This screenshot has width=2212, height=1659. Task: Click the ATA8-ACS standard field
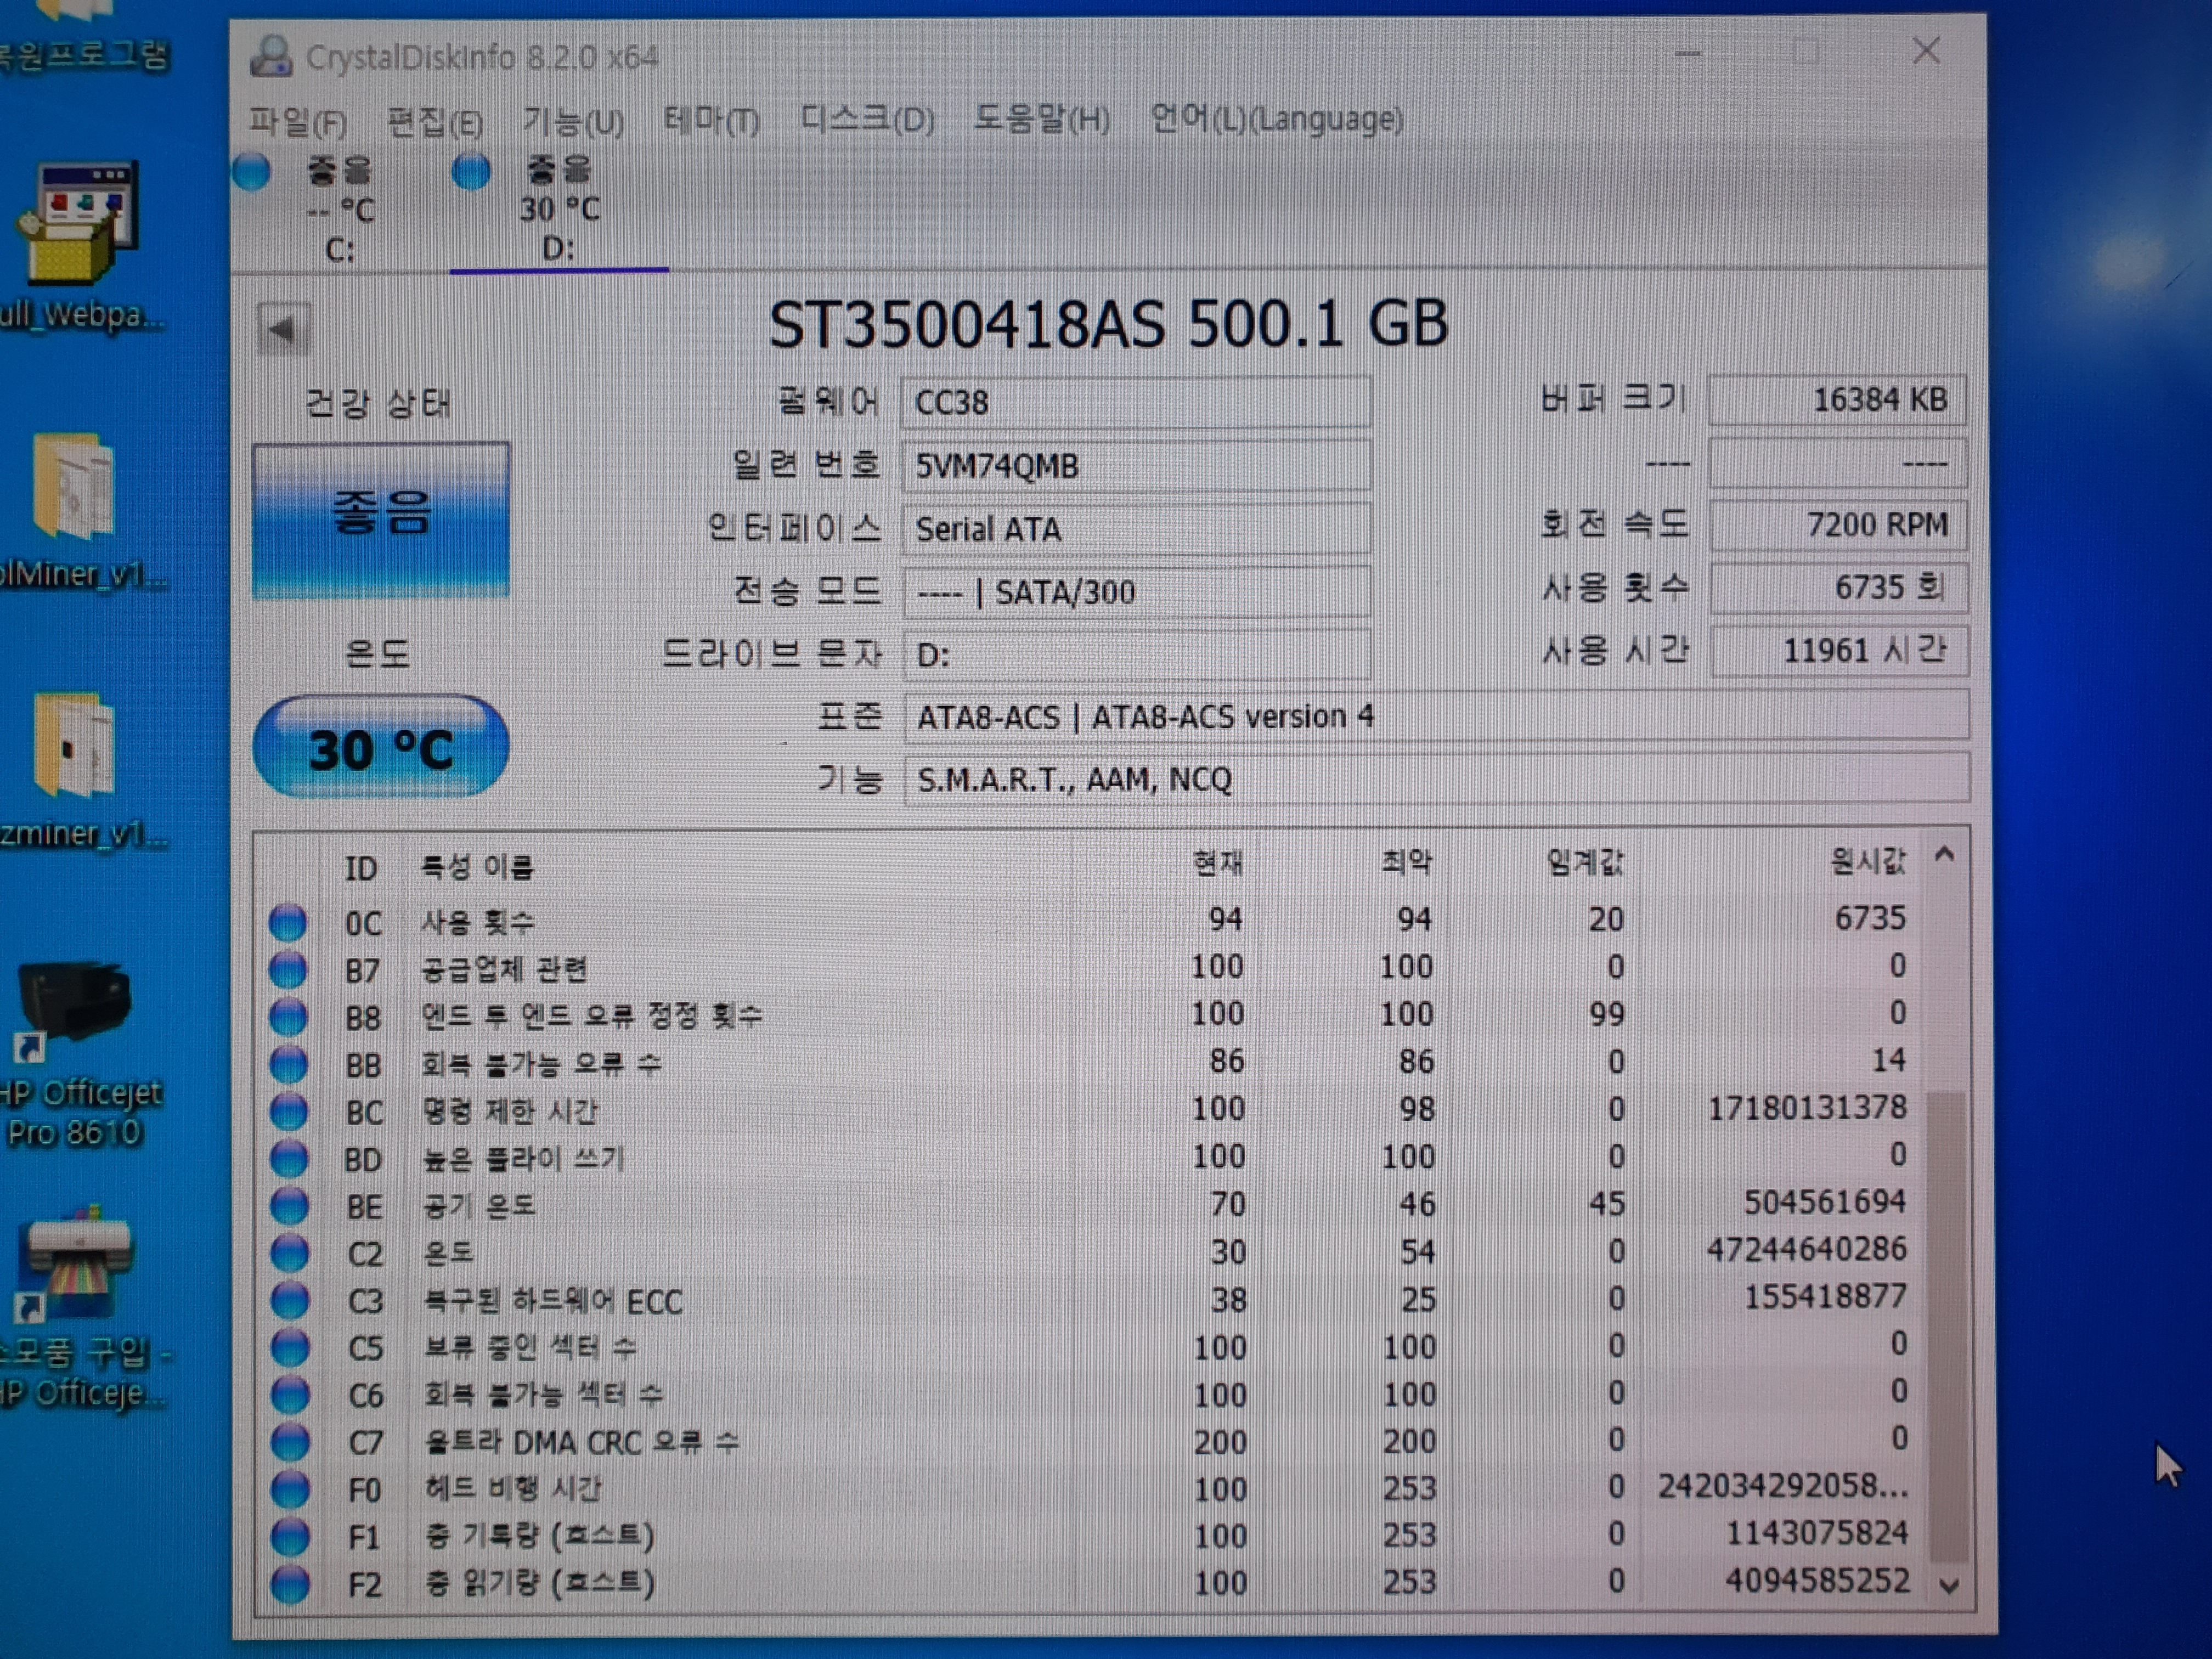(x=1436, y=716)
